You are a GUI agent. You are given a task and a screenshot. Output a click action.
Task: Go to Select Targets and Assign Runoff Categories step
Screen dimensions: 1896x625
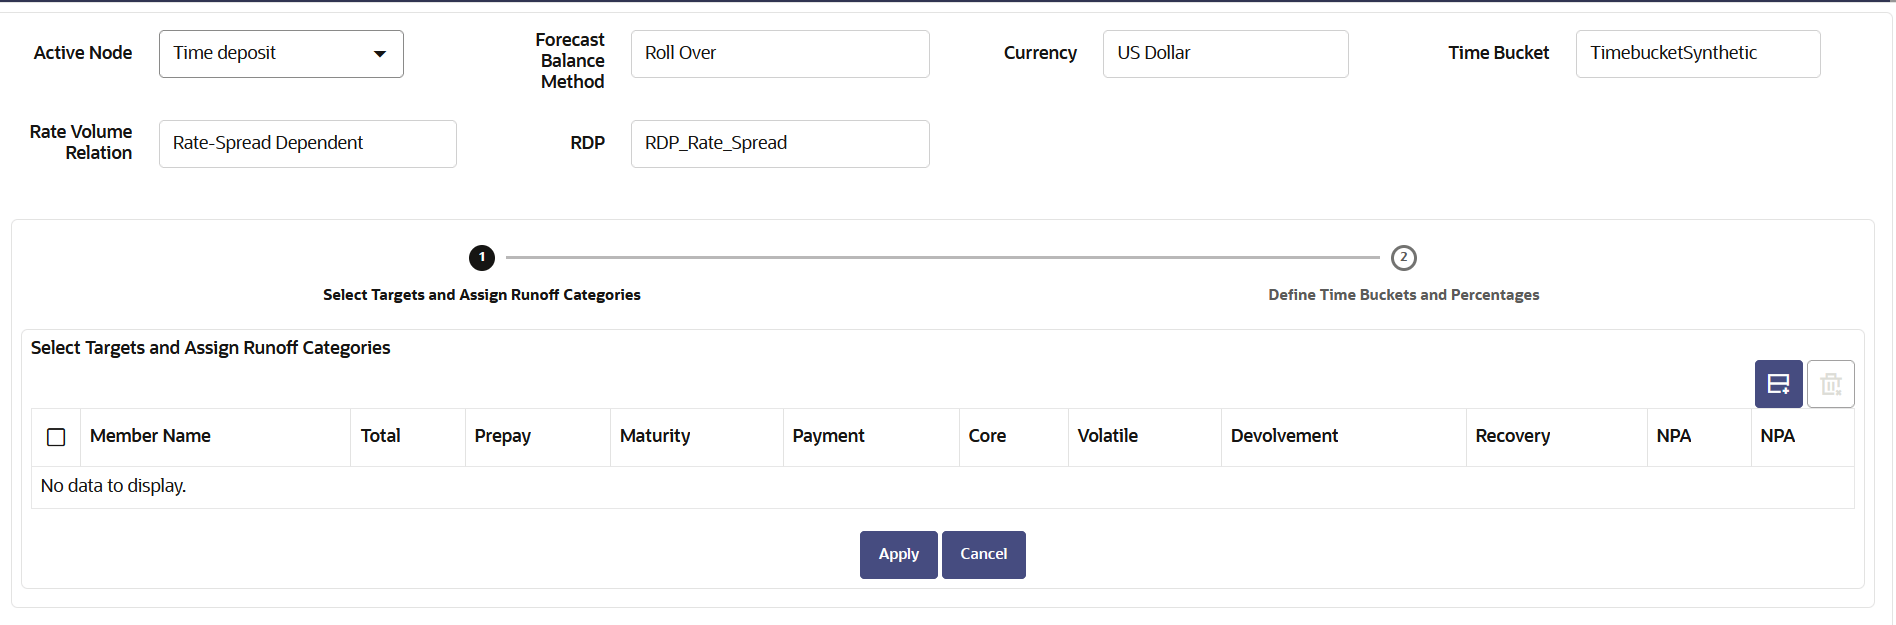tap(482, 295)
